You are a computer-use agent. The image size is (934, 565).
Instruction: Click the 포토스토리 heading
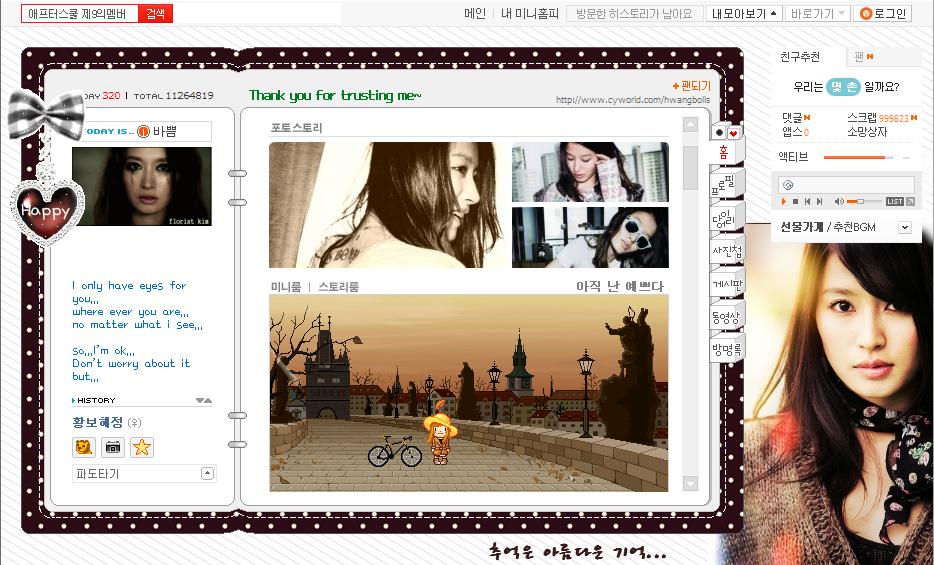click(297, 127)
